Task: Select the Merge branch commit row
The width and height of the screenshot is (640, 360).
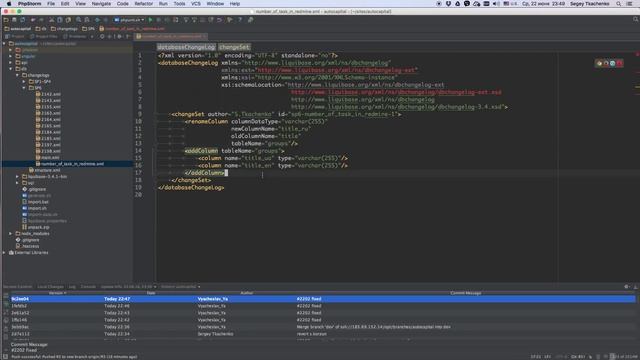Action: point(322,327)
